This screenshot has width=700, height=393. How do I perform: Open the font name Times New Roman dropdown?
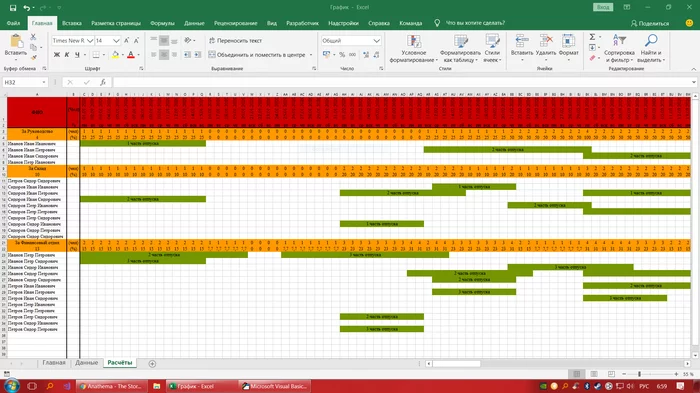90,41
